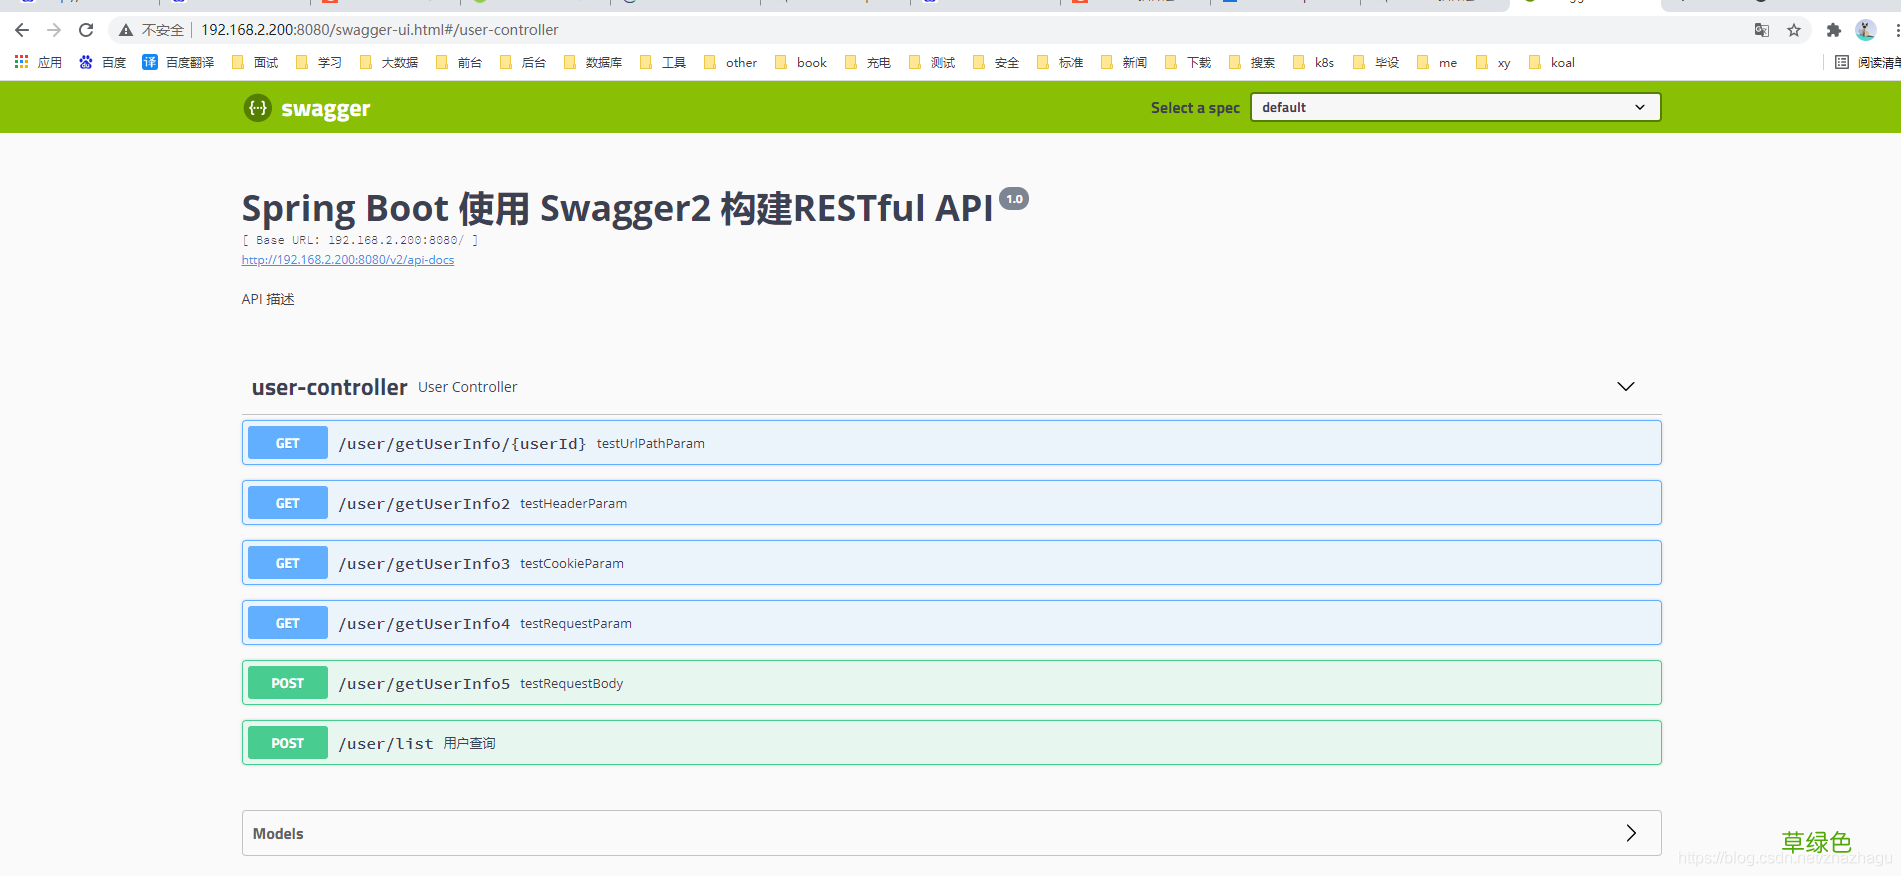Screen dimensions: 1901x876
Task: Reload the page with the refresh icon
Action: 86,30
